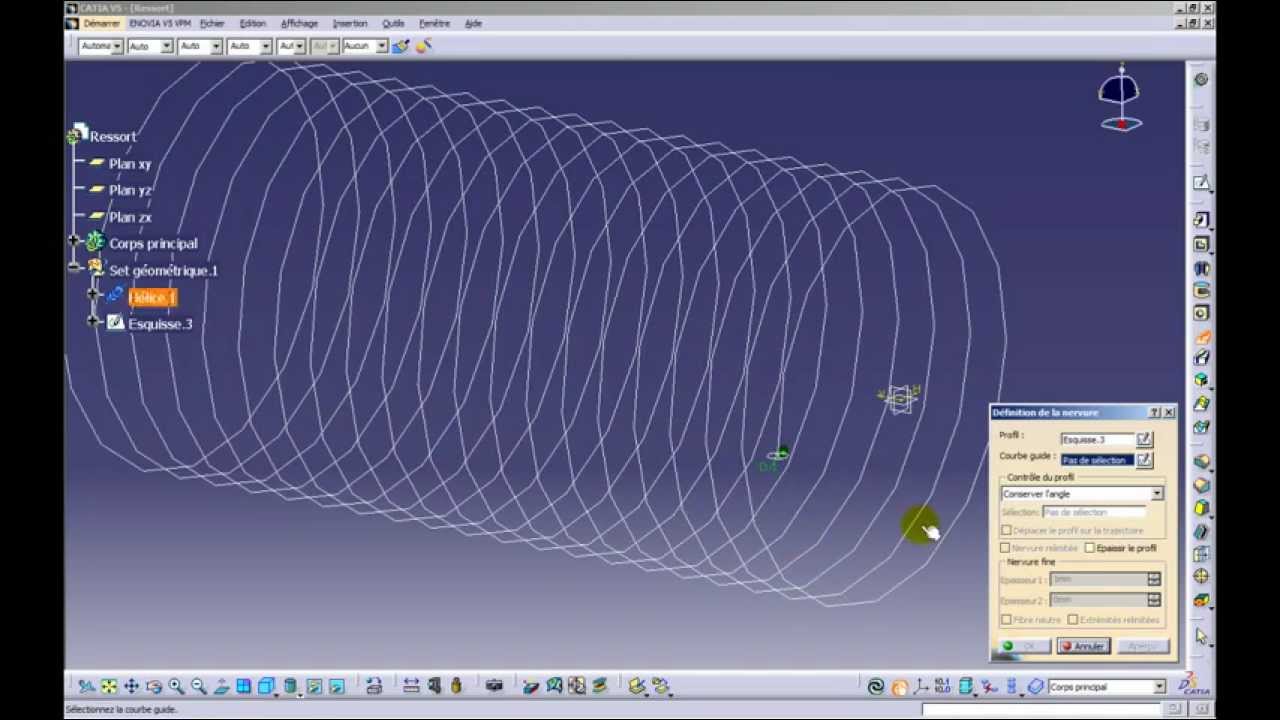This screenshot has height=720, width=1280.
Task: Open the 'Corps principal' body dropdown
Action: (x=1160, y=687)
